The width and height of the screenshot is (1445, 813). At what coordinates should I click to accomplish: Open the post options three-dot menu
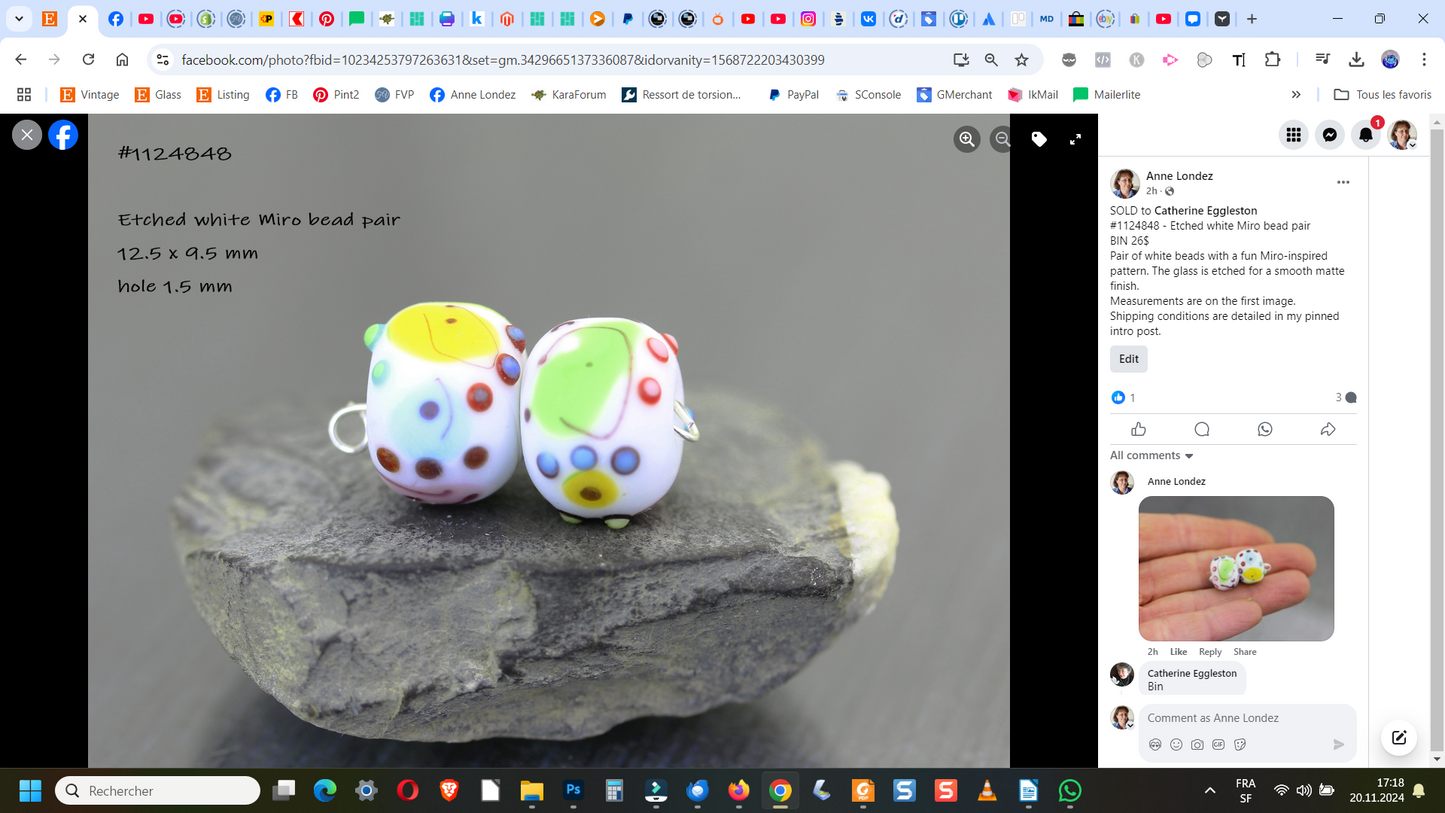tap(1343, 182)
